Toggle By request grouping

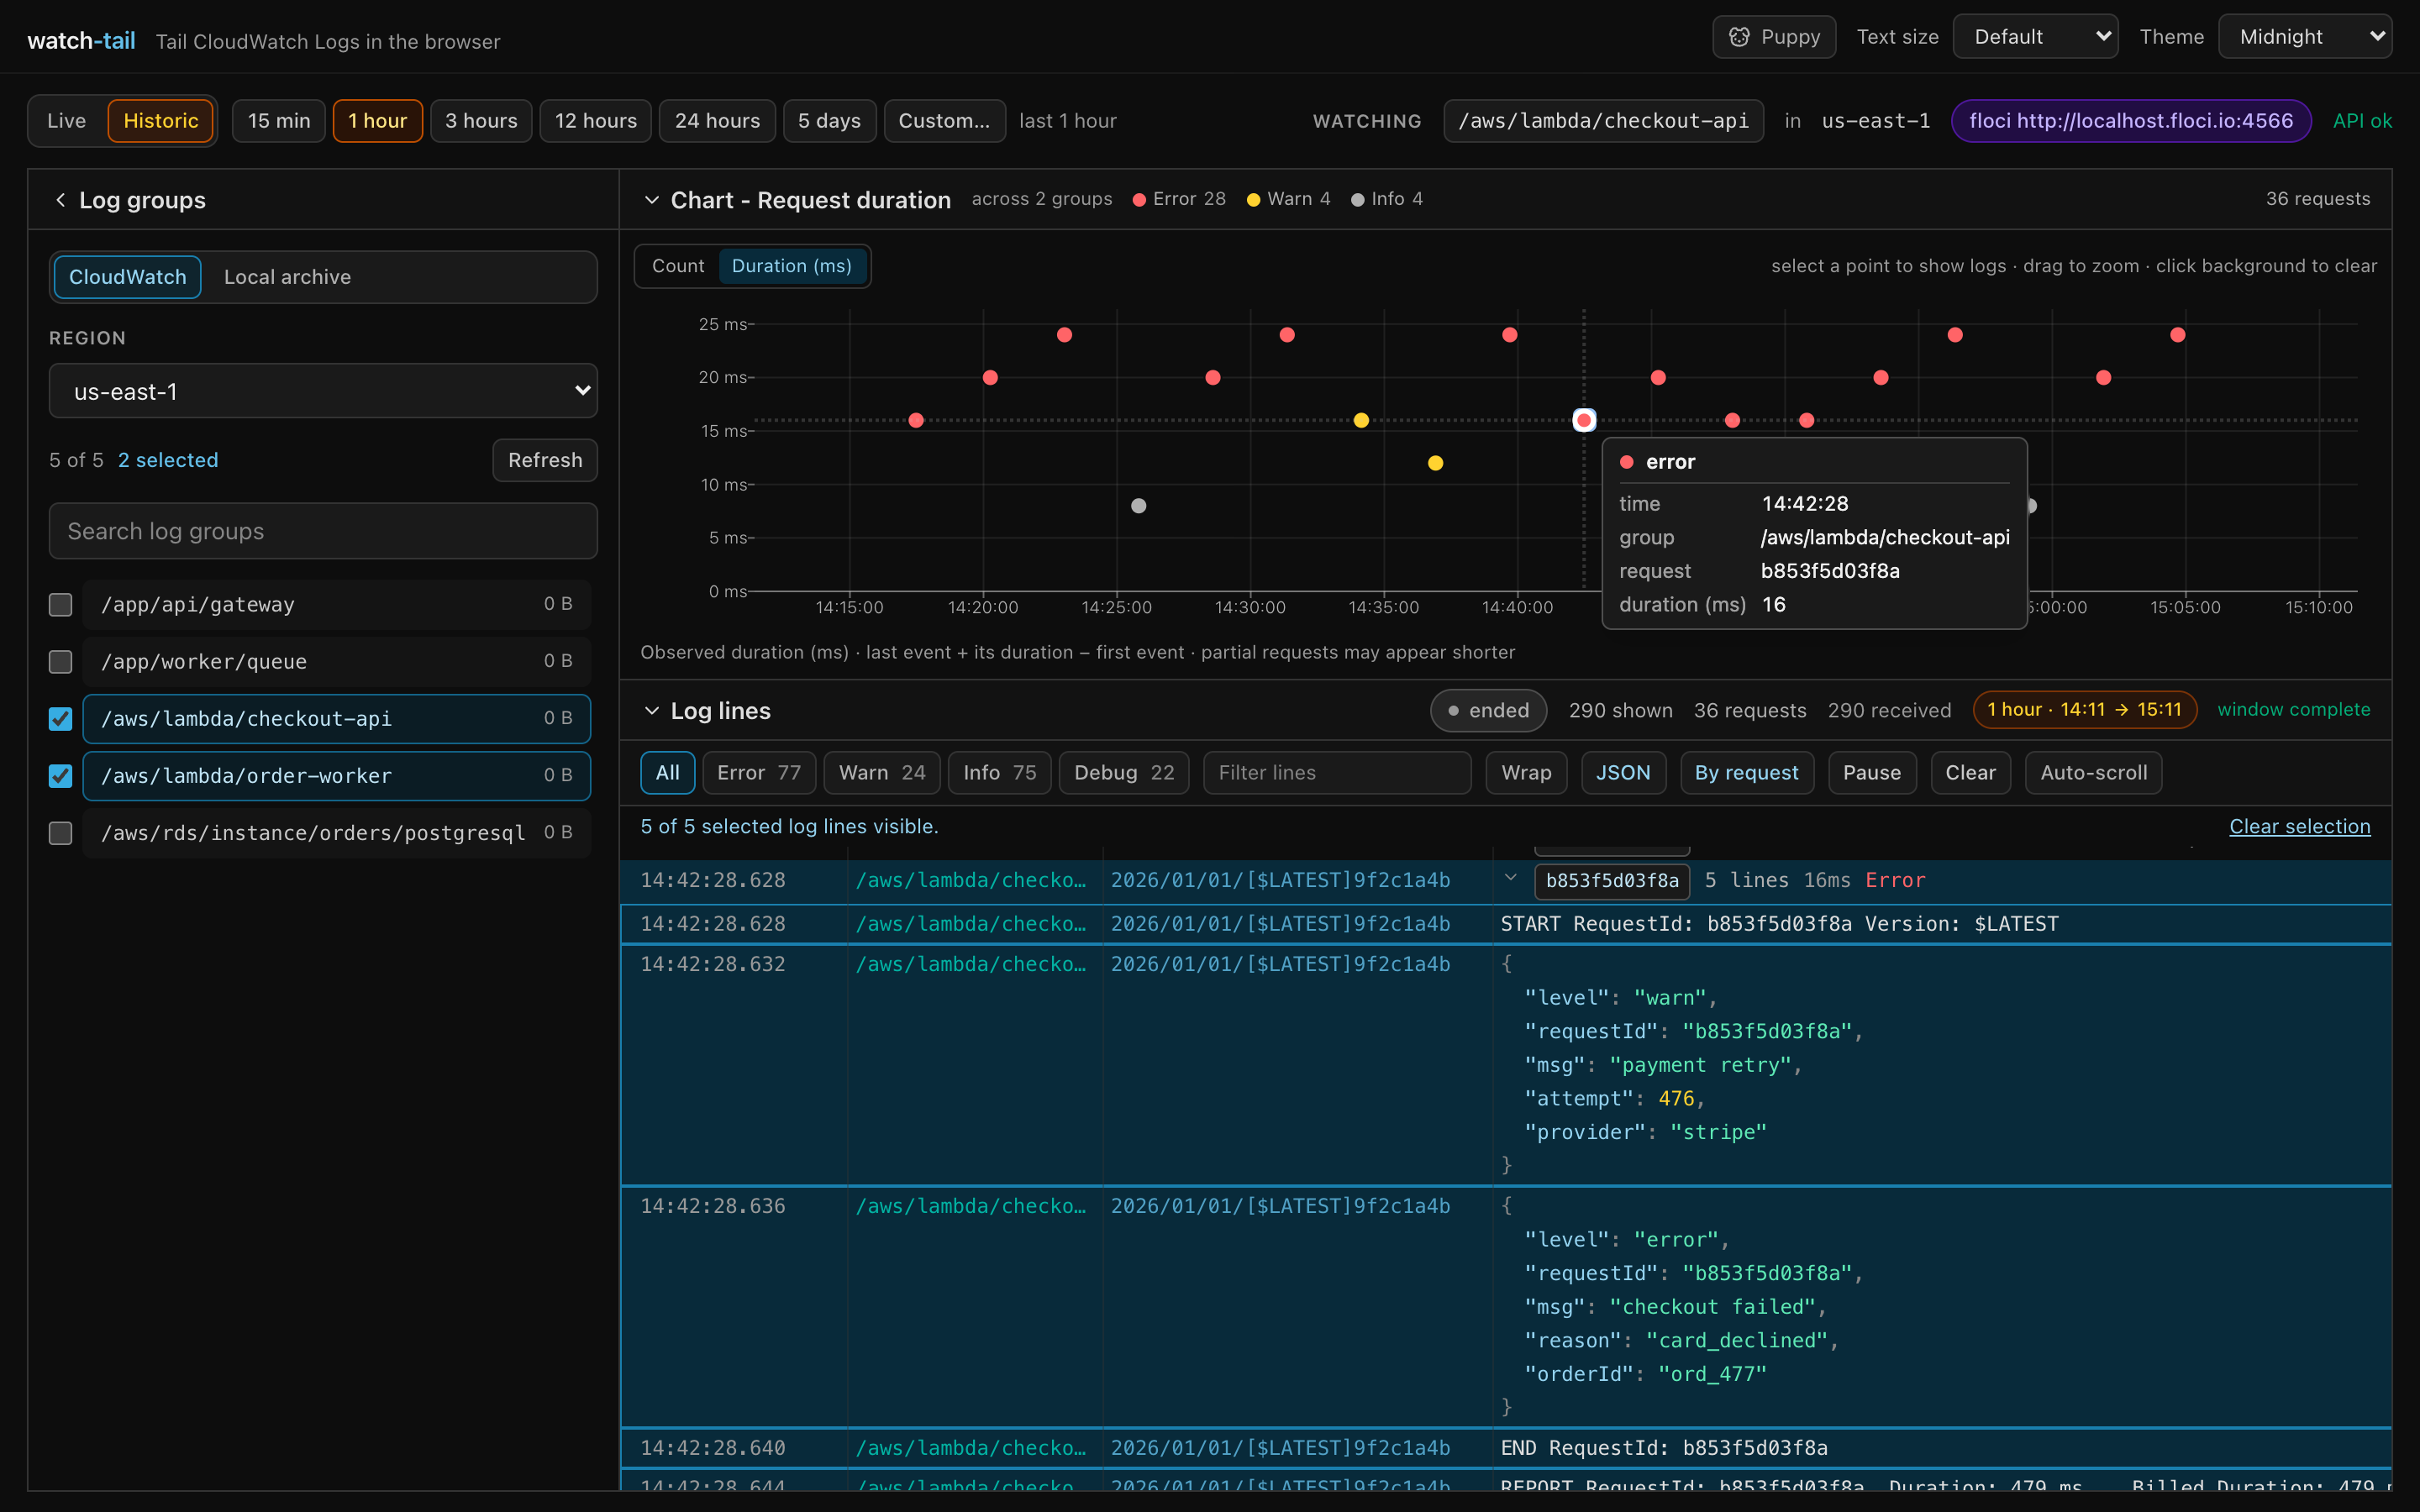(x=1746, y=773)
